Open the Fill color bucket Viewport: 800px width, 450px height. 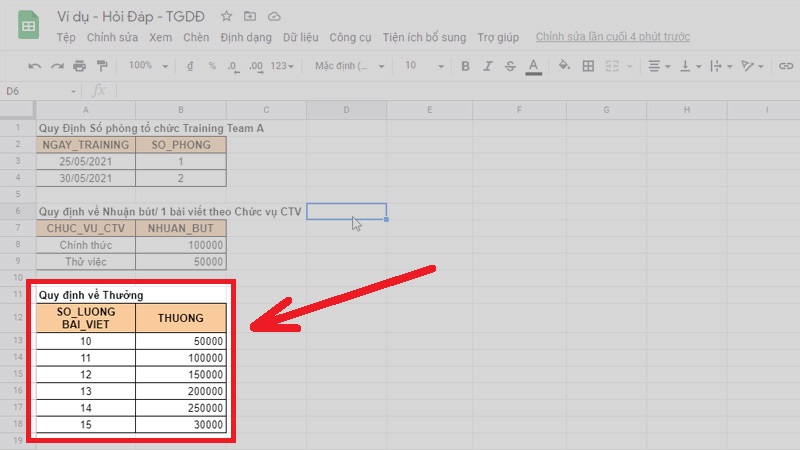[x=563, y=66]
